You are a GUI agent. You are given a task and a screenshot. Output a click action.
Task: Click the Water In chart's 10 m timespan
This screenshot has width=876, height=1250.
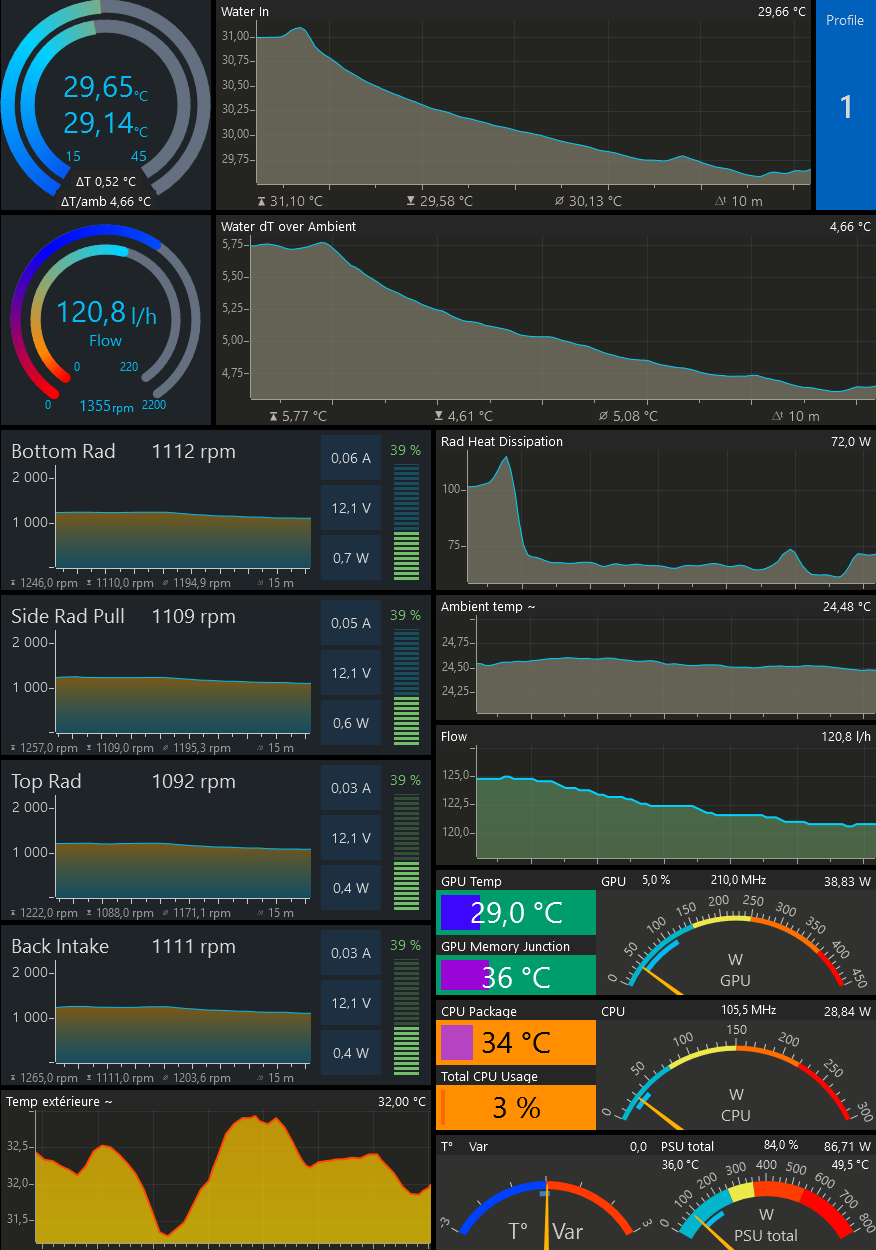coord(748,201)
